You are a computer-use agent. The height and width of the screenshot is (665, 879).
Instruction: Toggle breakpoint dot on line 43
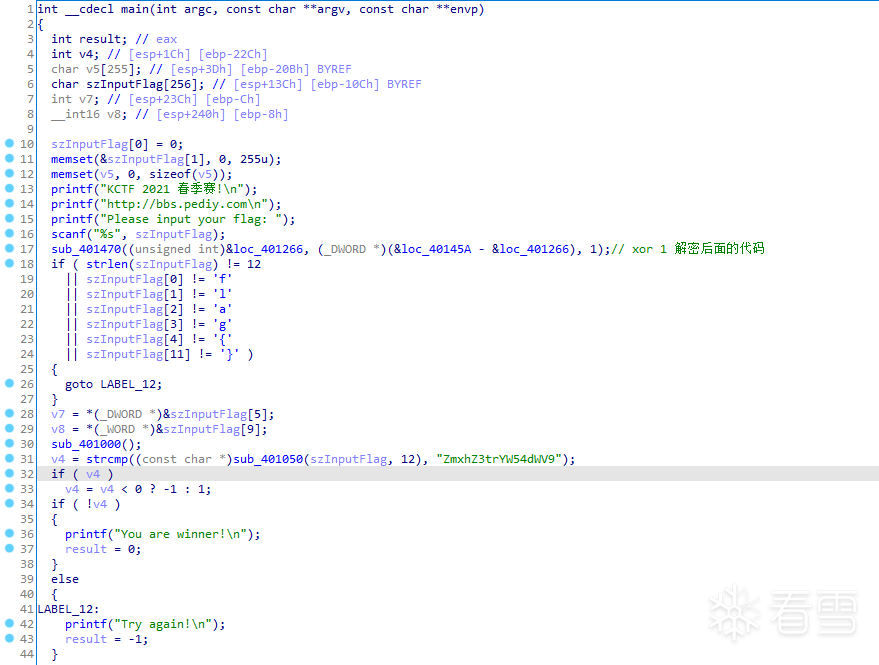coord(9,638)
